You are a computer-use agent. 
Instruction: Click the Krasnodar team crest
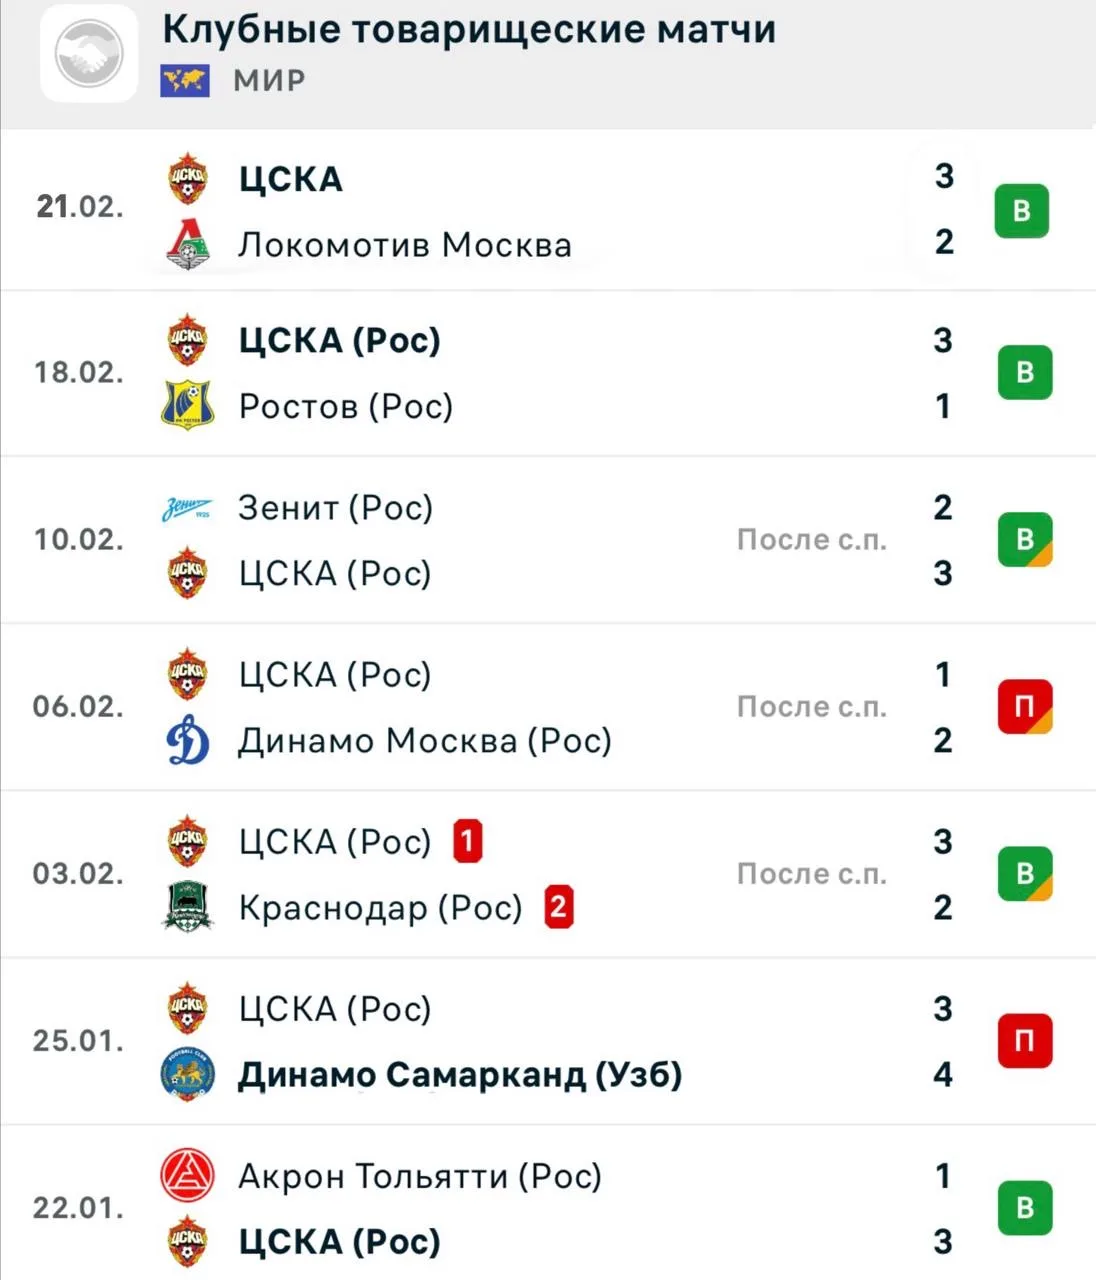tap(188, 908)
